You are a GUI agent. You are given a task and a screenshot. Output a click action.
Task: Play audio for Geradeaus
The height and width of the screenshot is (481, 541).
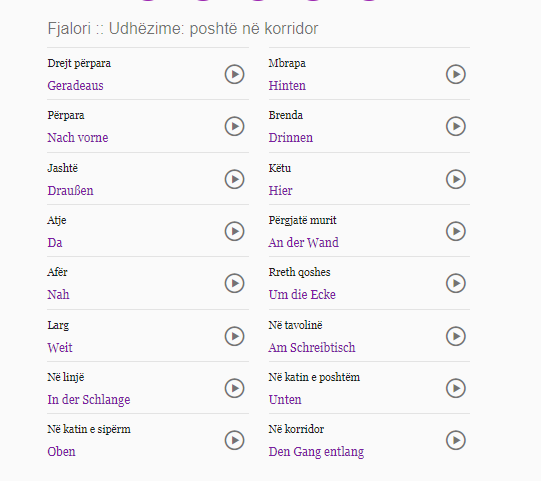pos(235,74)
